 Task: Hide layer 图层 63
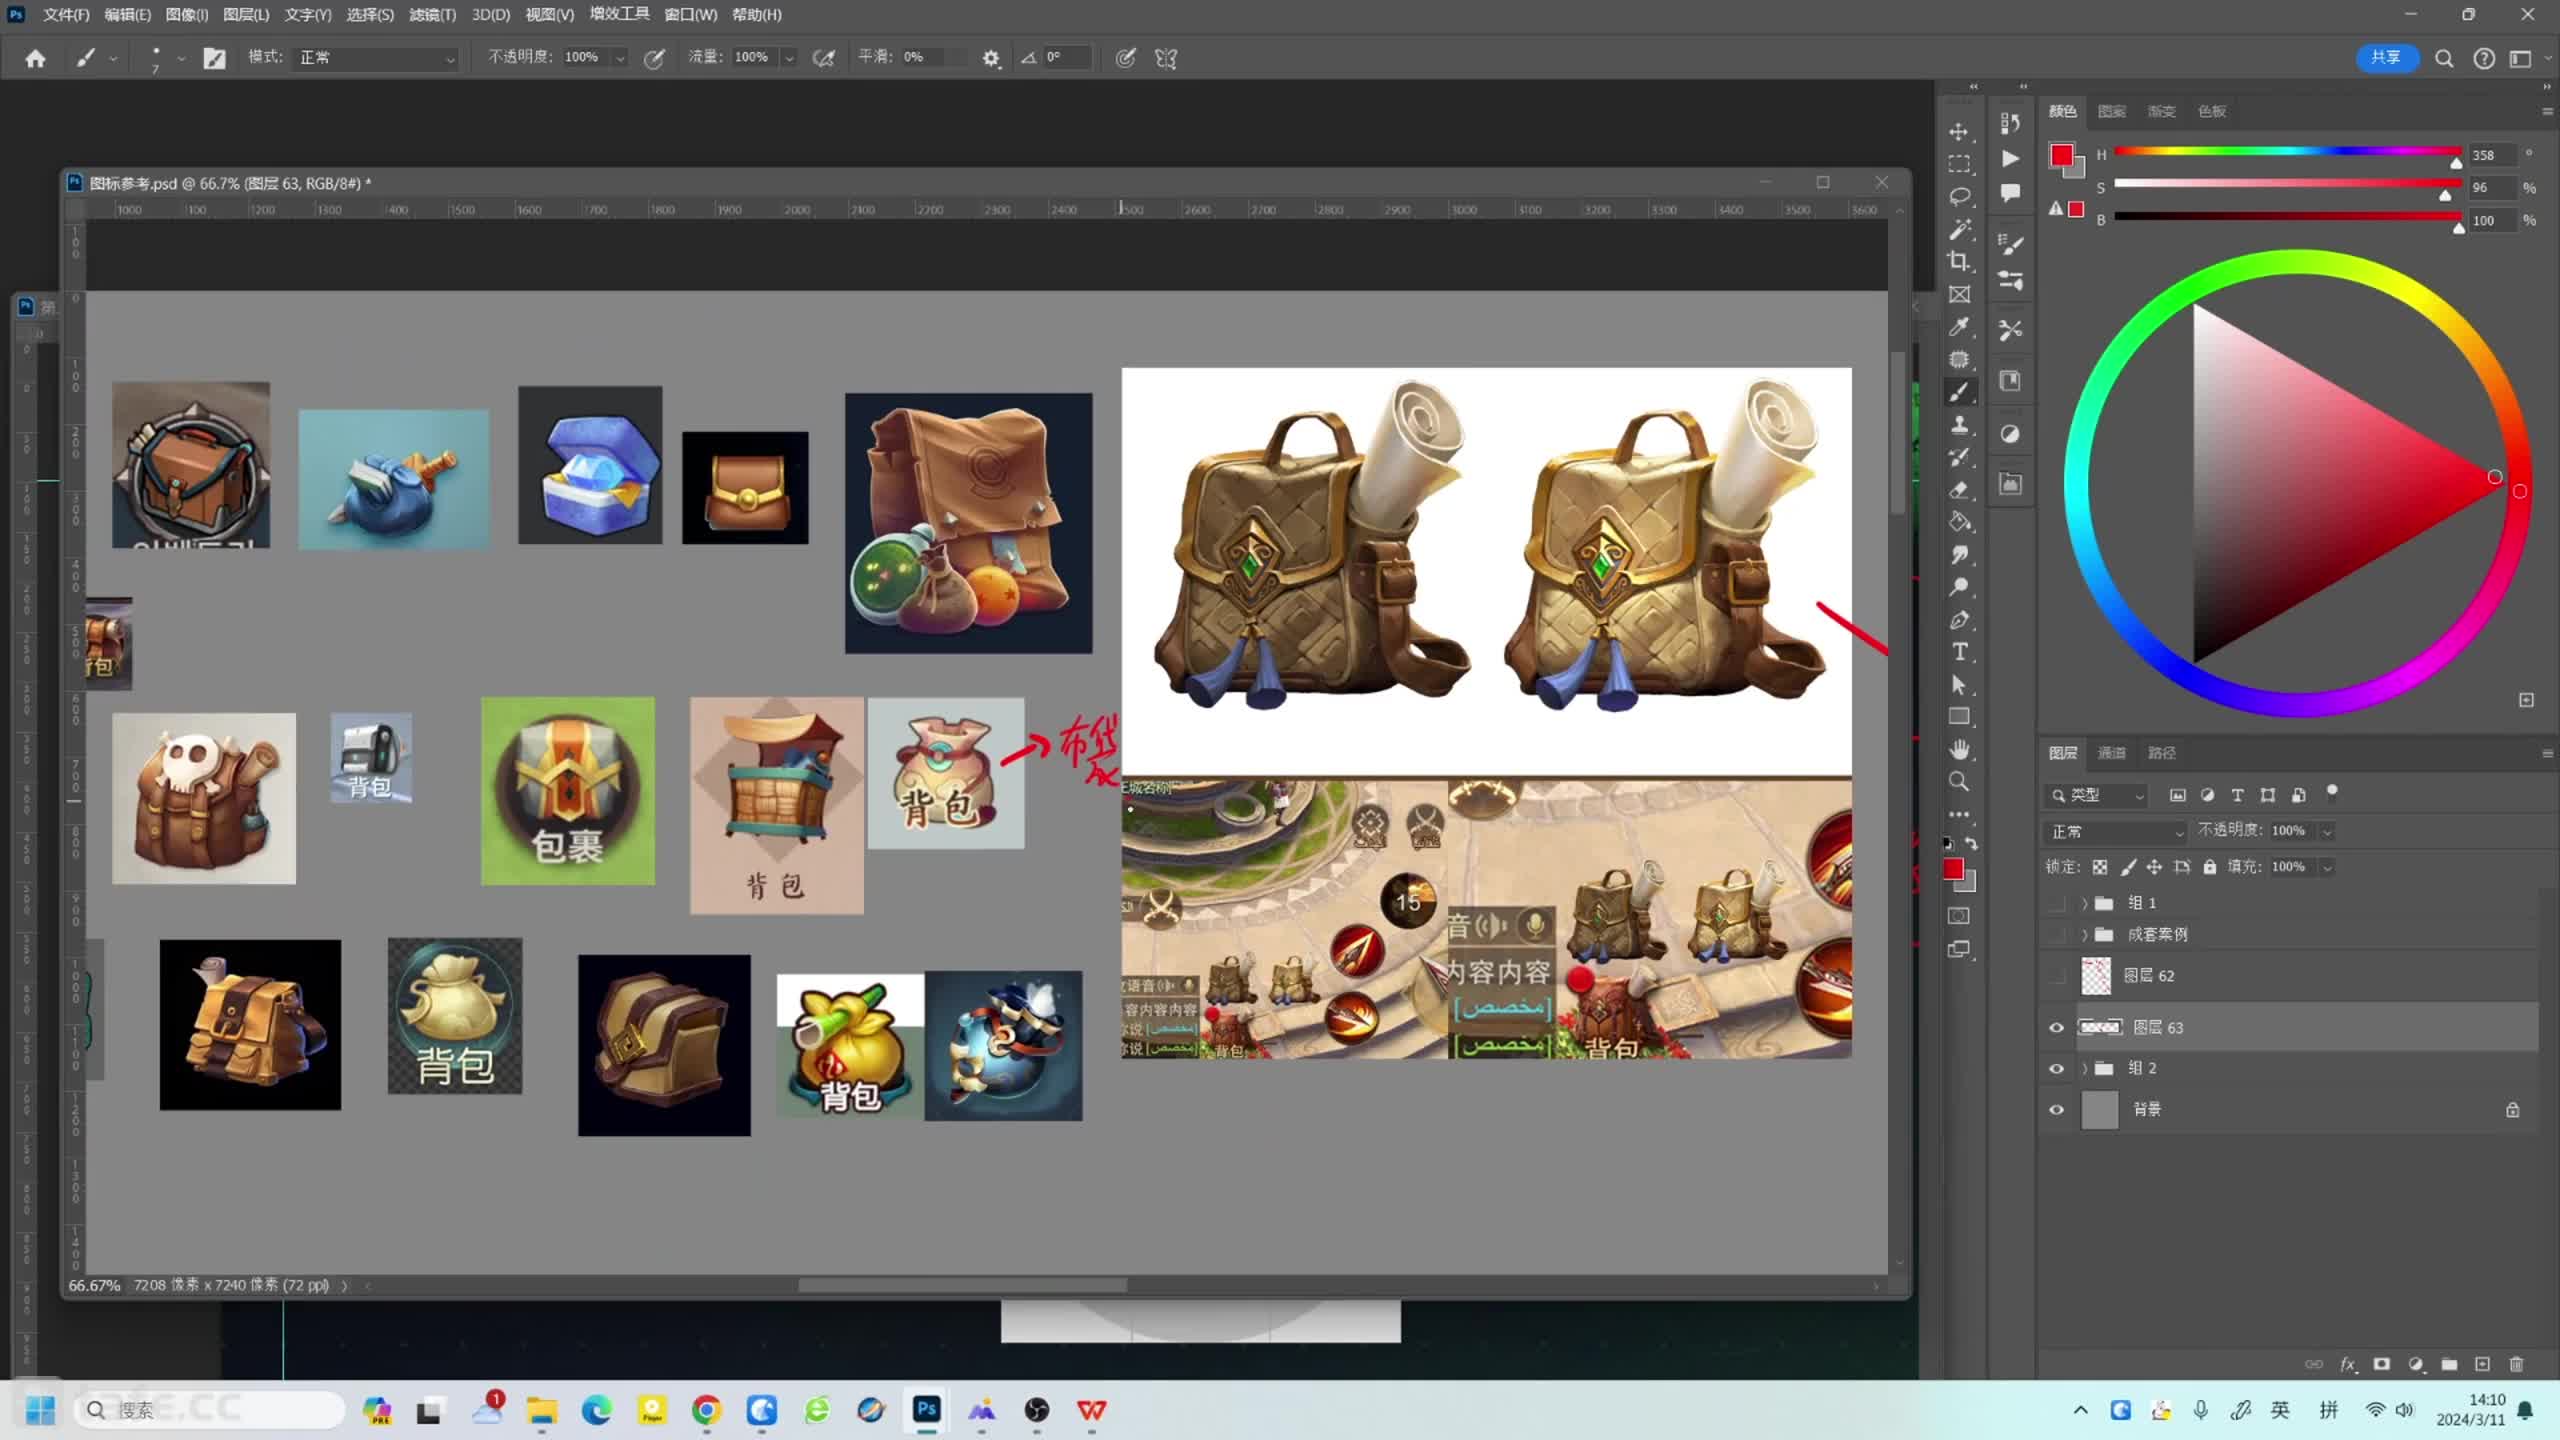(x=2056, y=1027)
